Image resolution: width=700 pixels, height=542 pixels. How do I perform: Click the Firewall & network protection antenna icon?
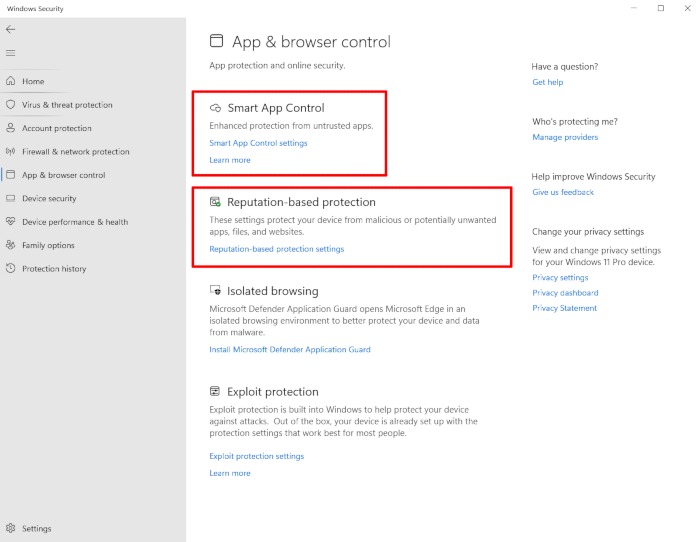11,151
